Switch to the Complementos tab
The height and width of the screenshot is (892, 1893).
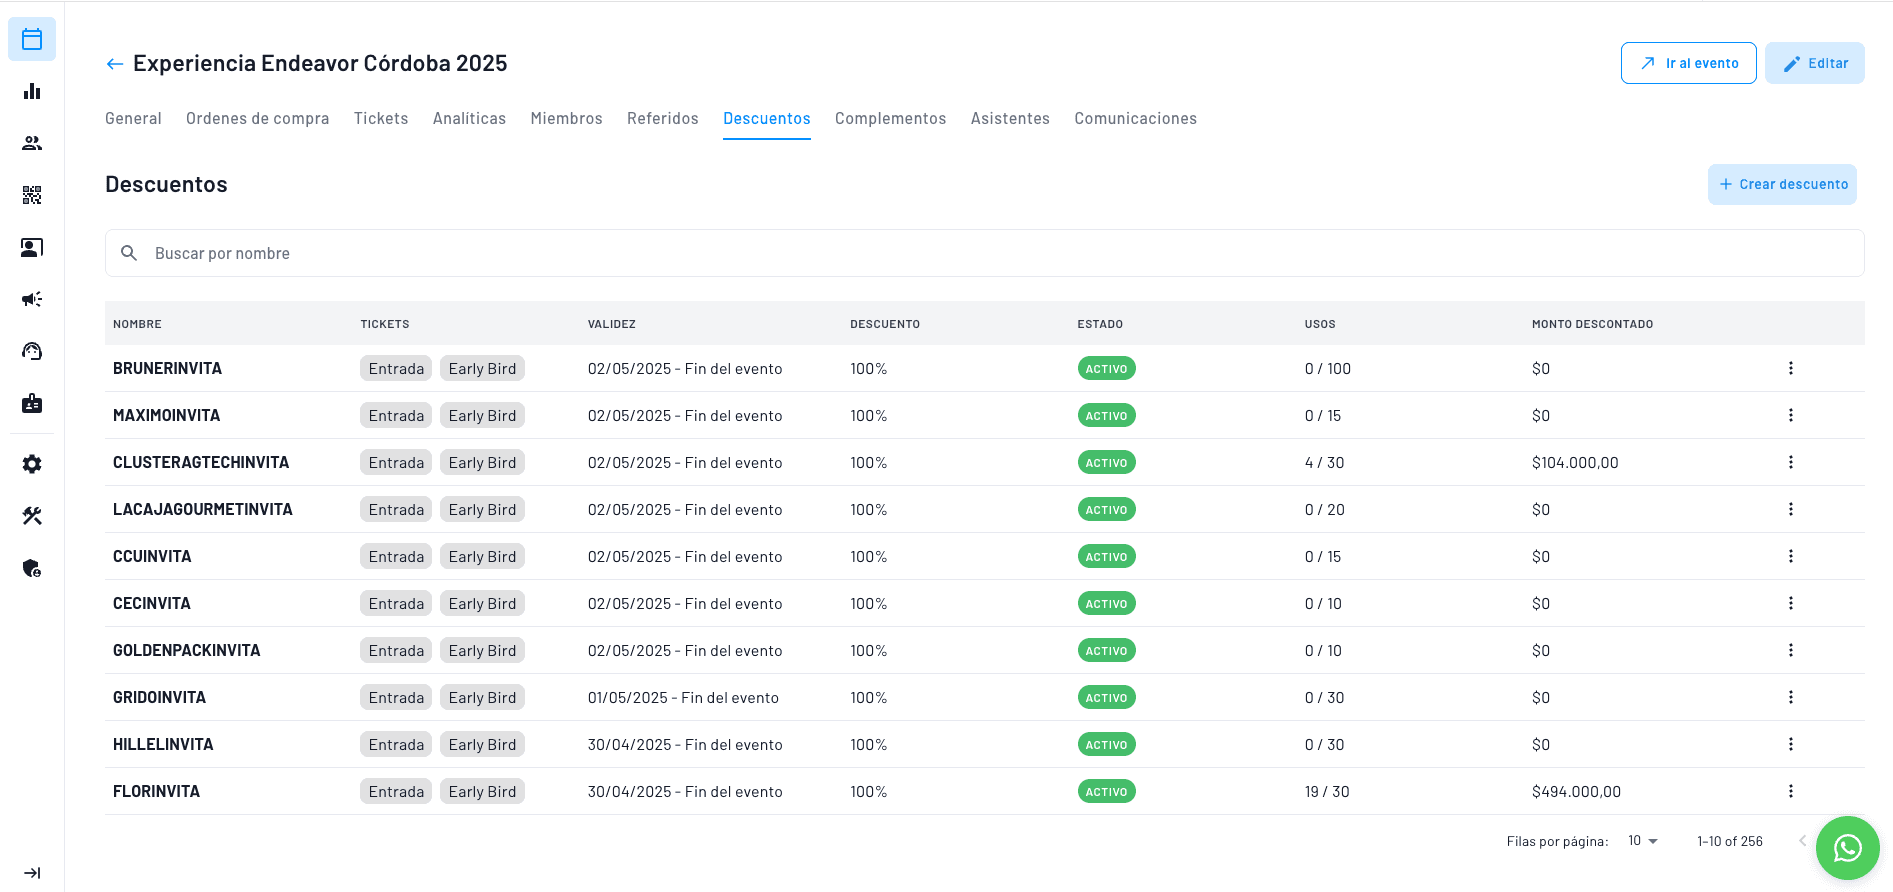[x=891, y=118]
